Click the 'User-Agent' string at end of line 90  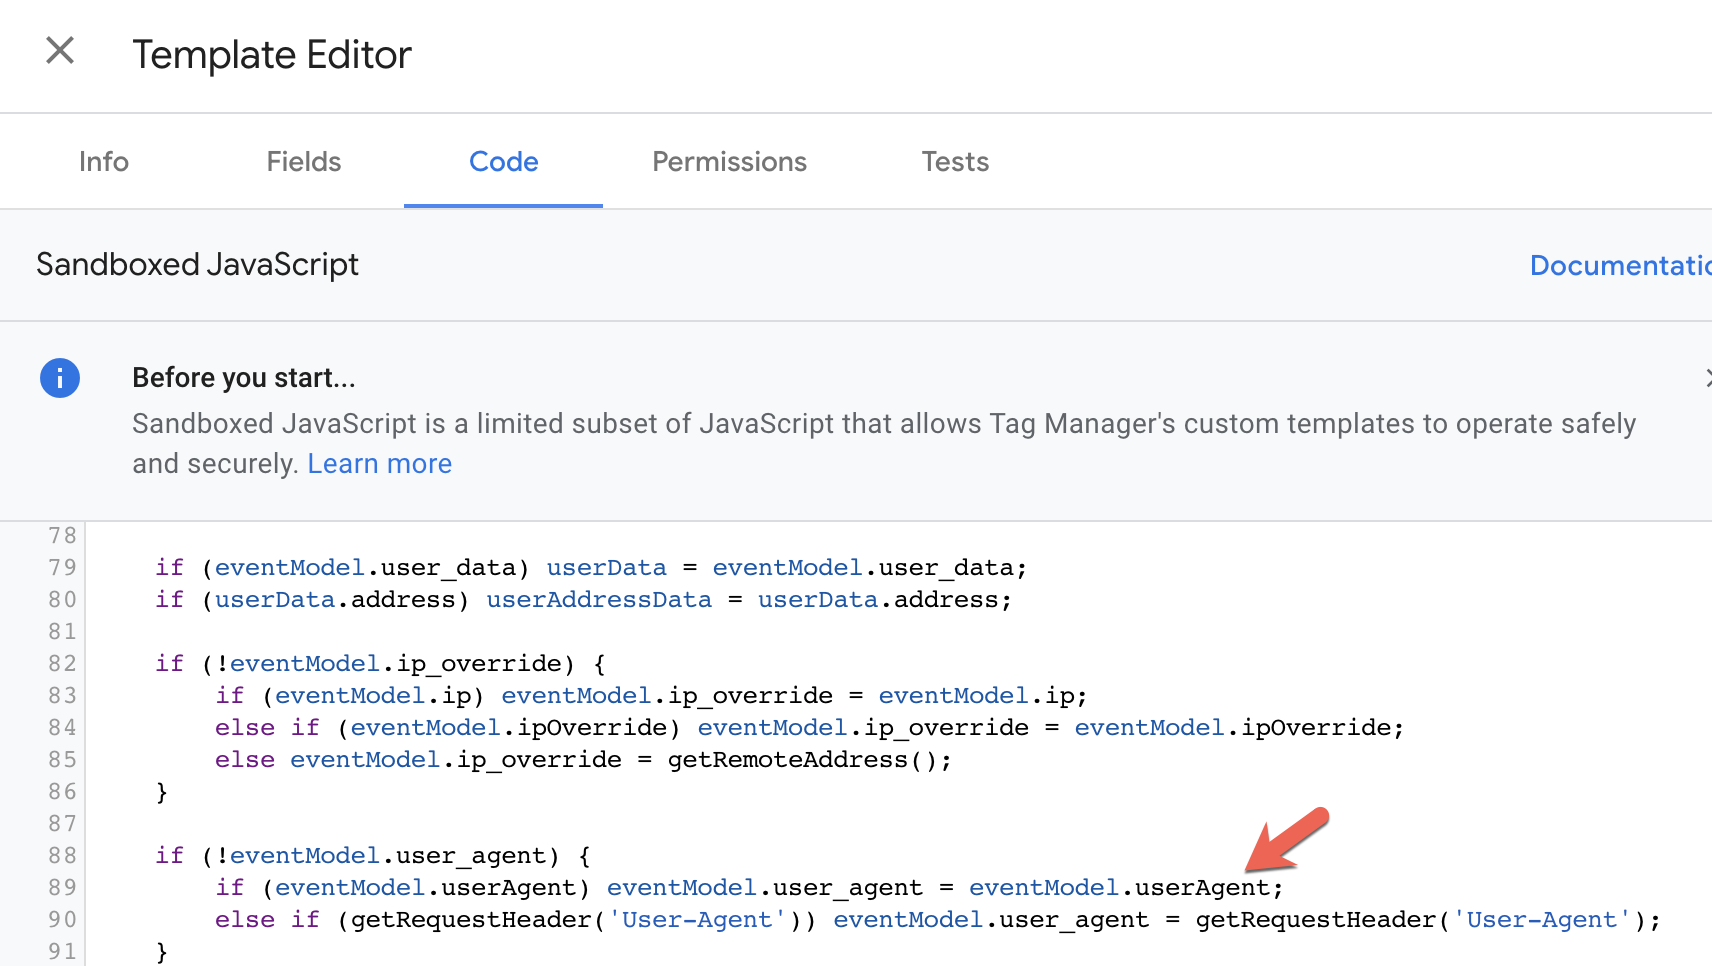(x=1542, y=920)
